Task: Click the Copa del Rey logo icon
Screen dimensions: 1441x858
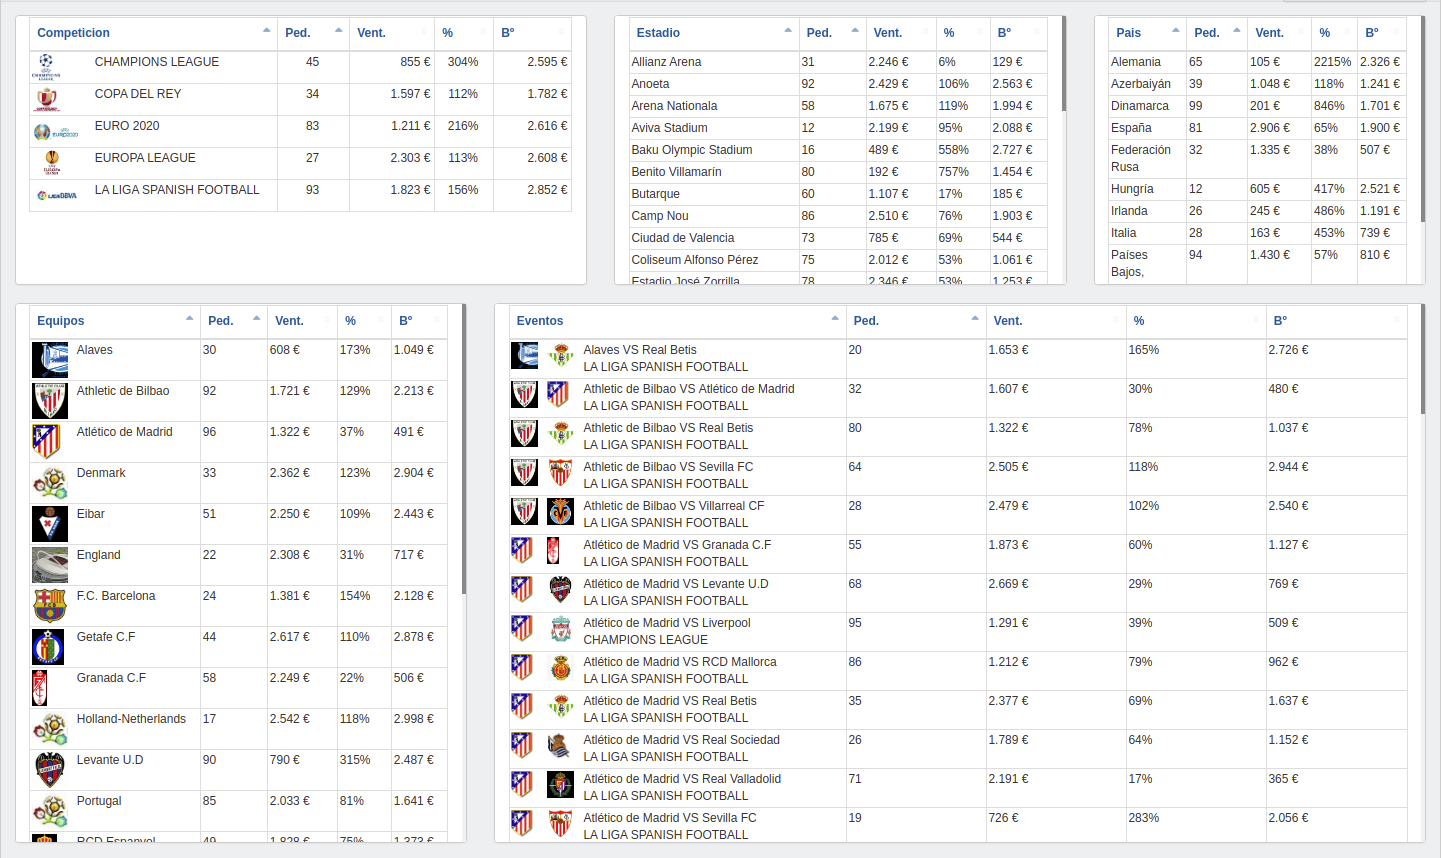Action: click(x=46, y=100)
